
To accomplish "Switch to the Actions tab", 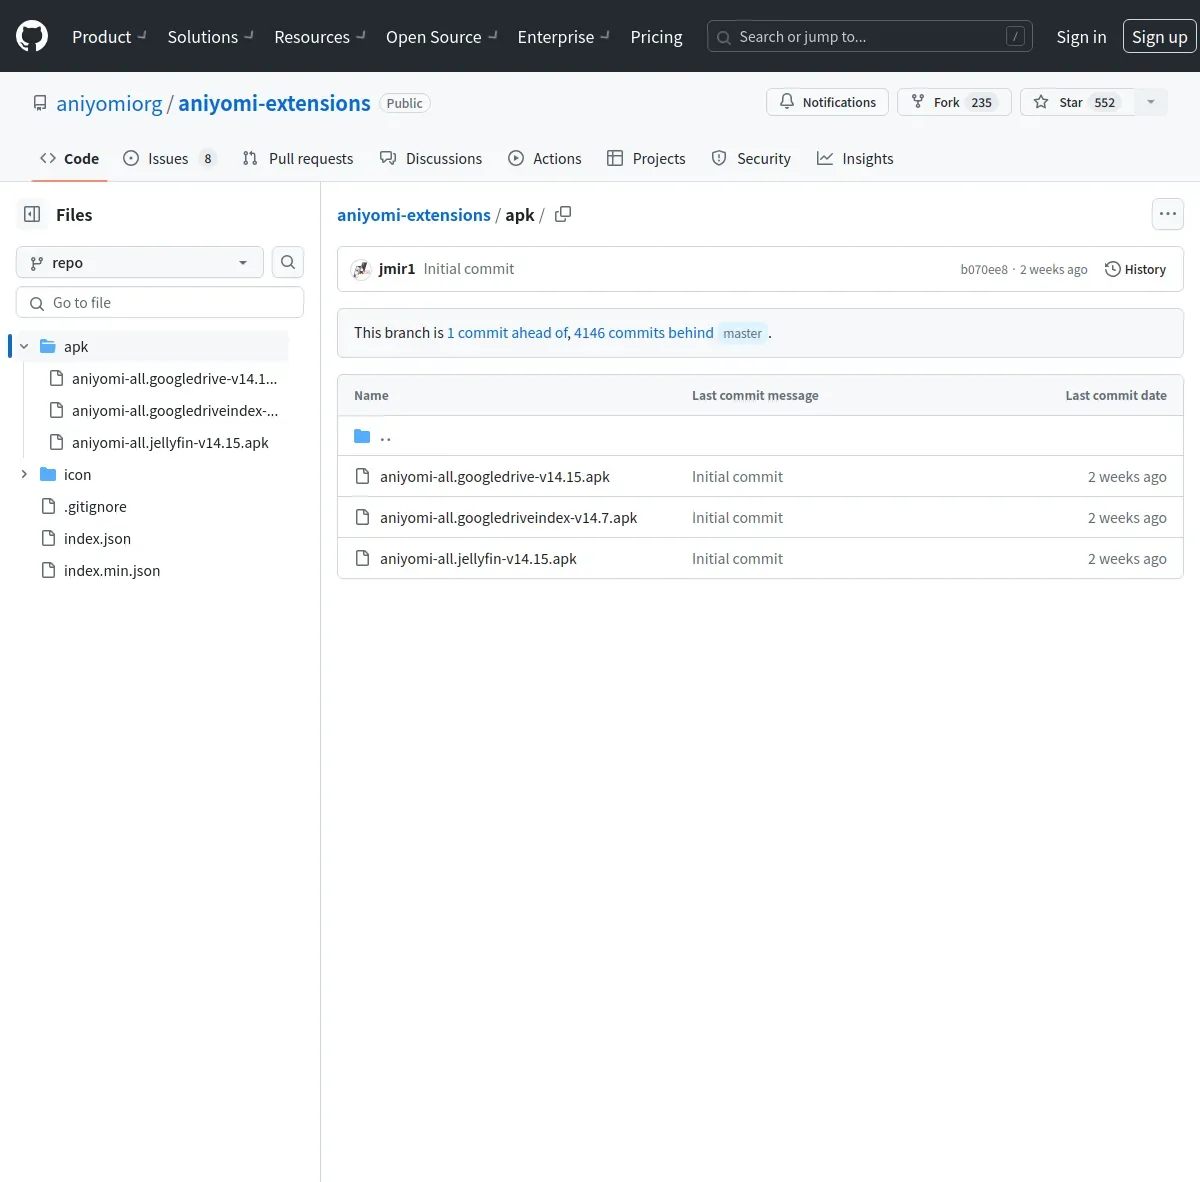I will pyautogui.click(x=544, y=158).
